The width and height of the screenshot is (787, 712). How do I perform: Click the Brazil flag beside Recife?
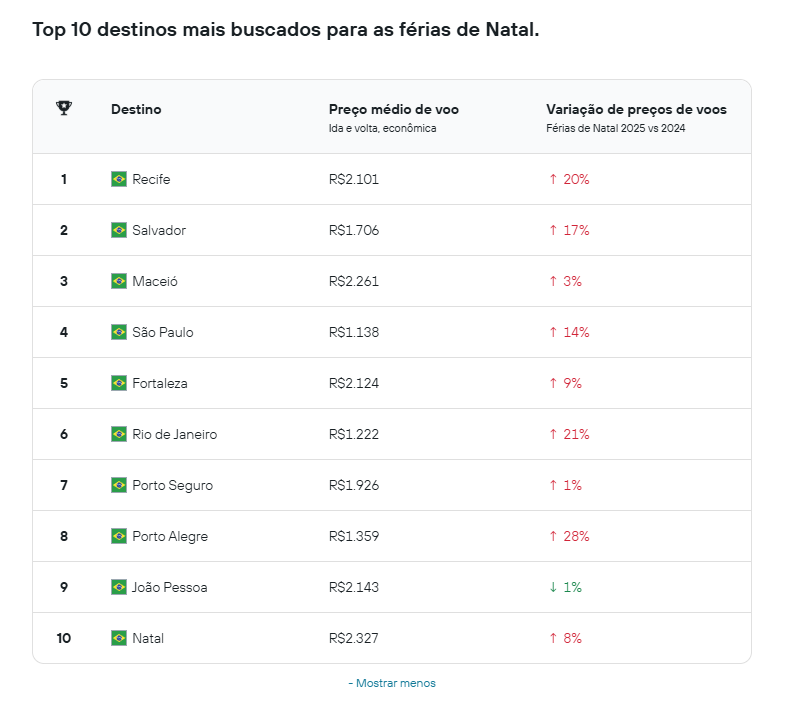[119, 179]
